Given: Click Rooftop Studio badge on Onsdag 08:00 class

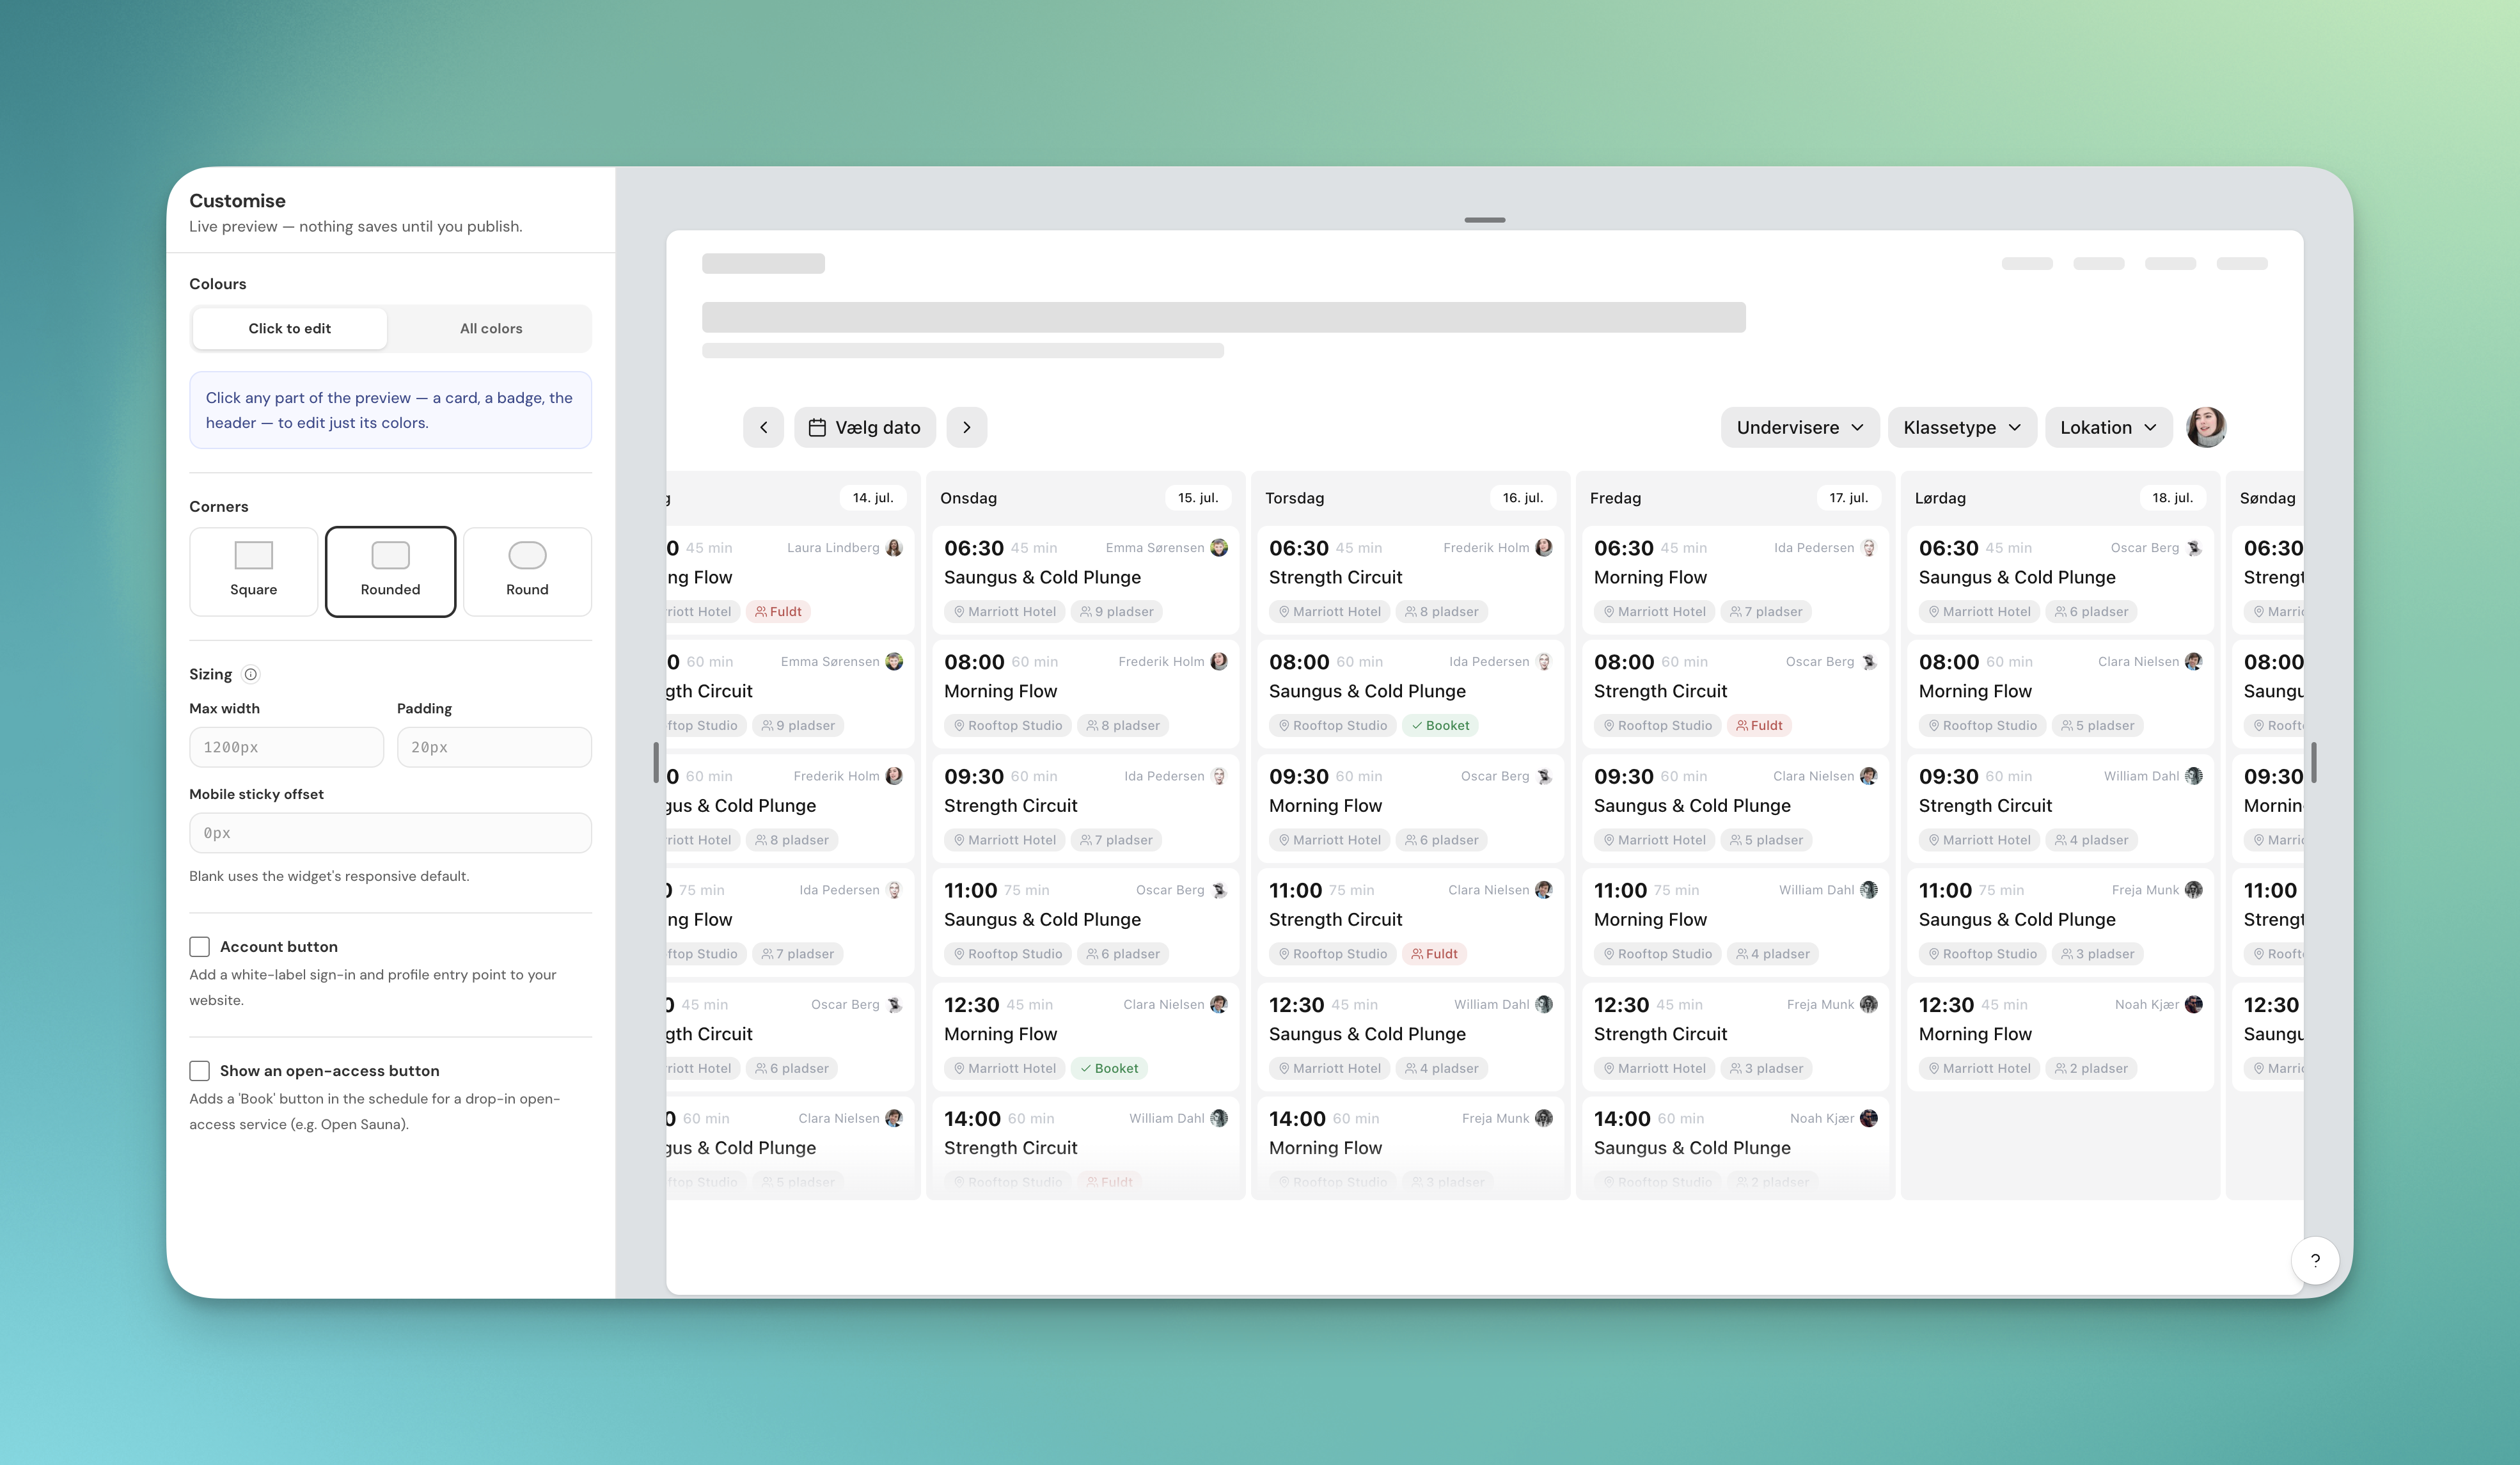Looking at the screenshot, I should (x=1008, y=725).
